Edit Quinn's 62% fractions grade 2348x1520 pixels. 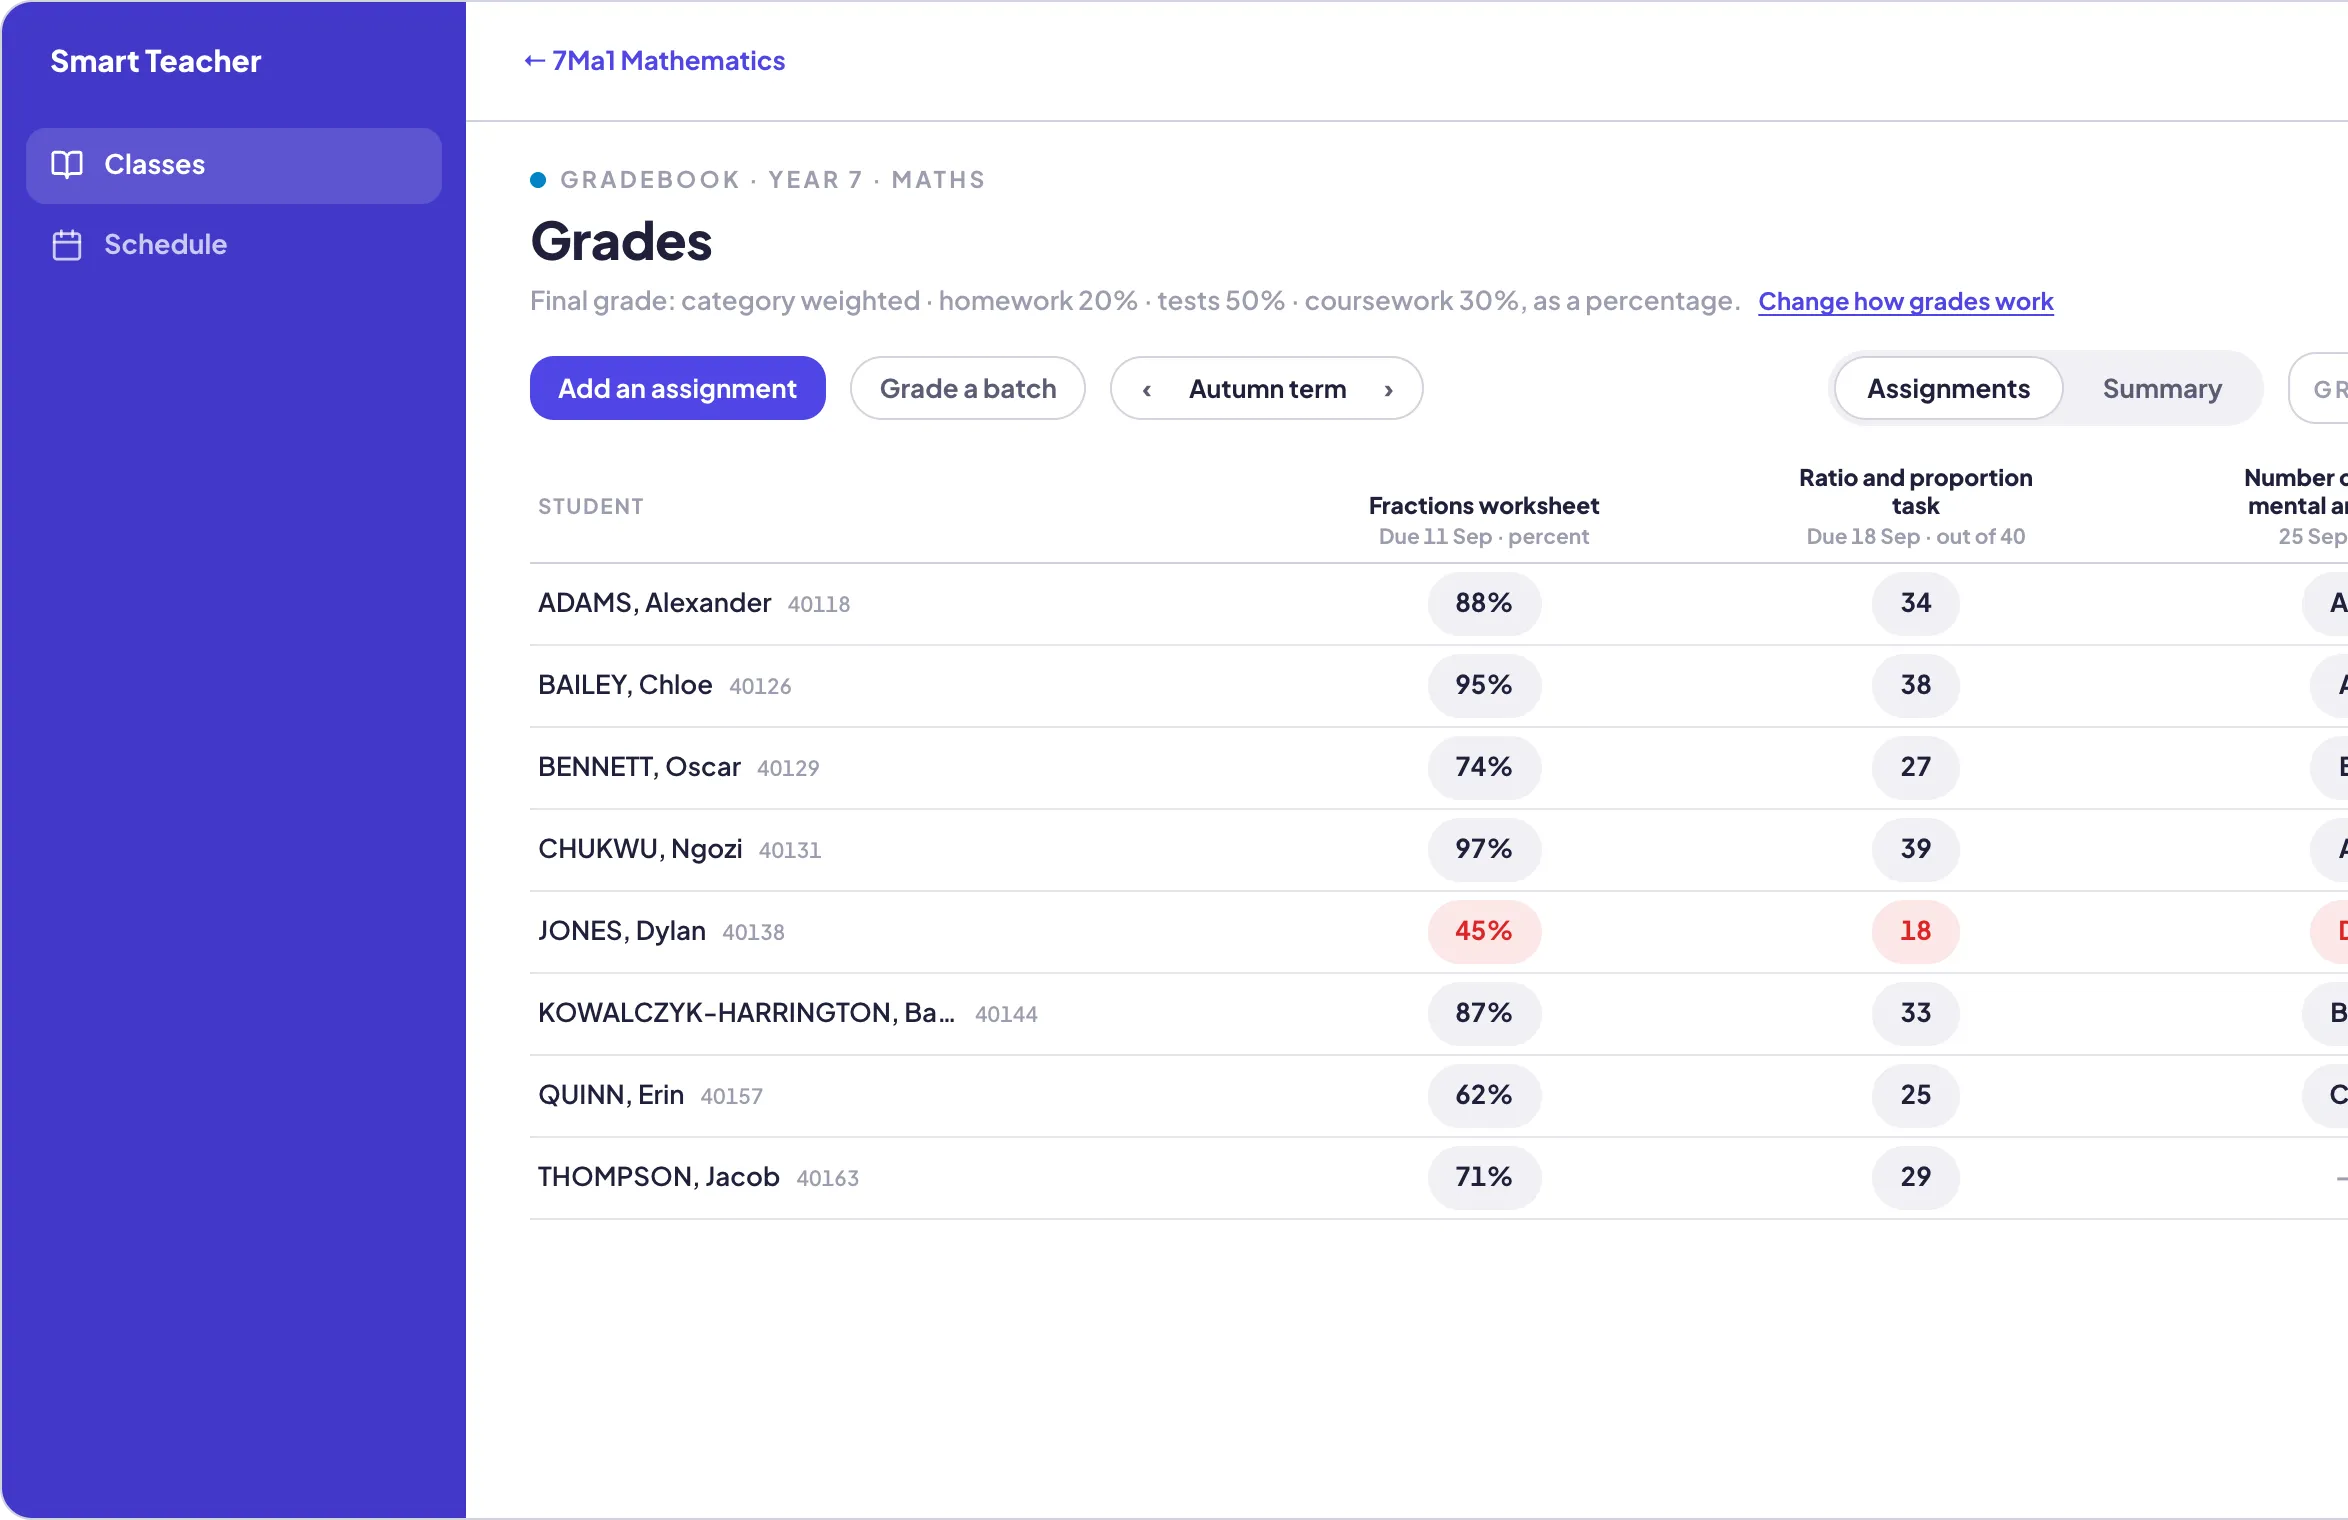[x=1484, y=1095]
